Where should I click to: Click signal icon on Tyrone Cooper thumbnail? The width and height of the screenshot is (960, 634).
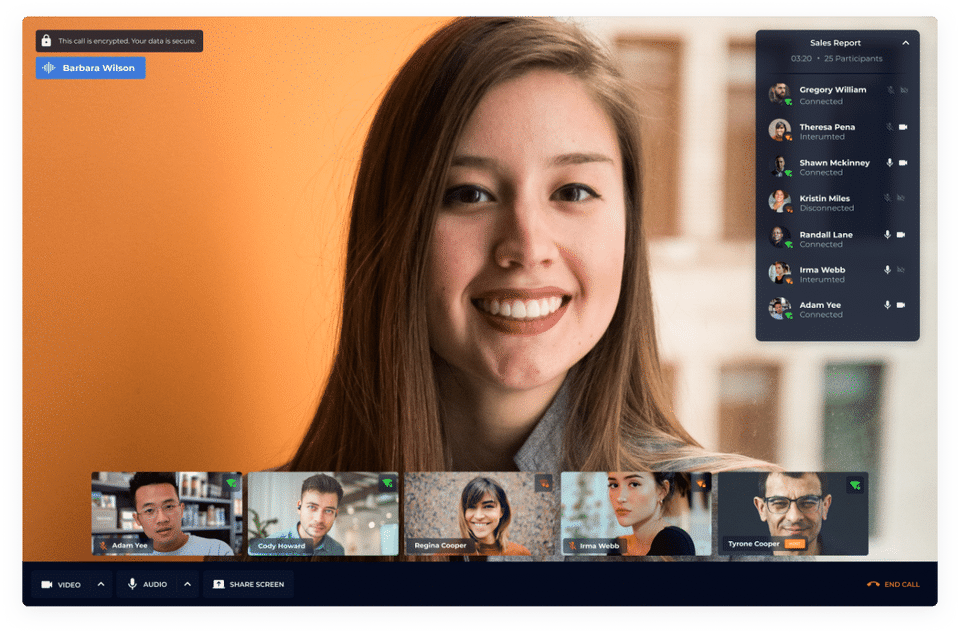tap(855, 486)
